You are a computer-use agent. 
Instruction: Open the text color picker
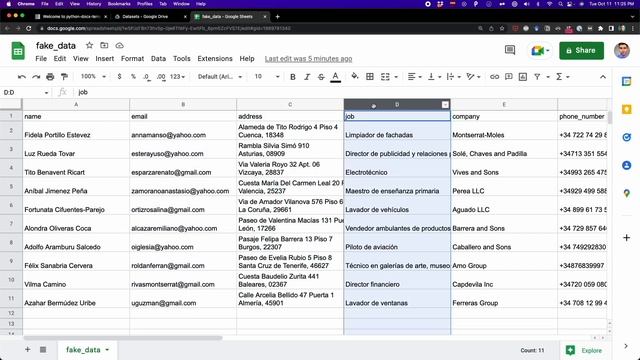(x=336, y=77)
